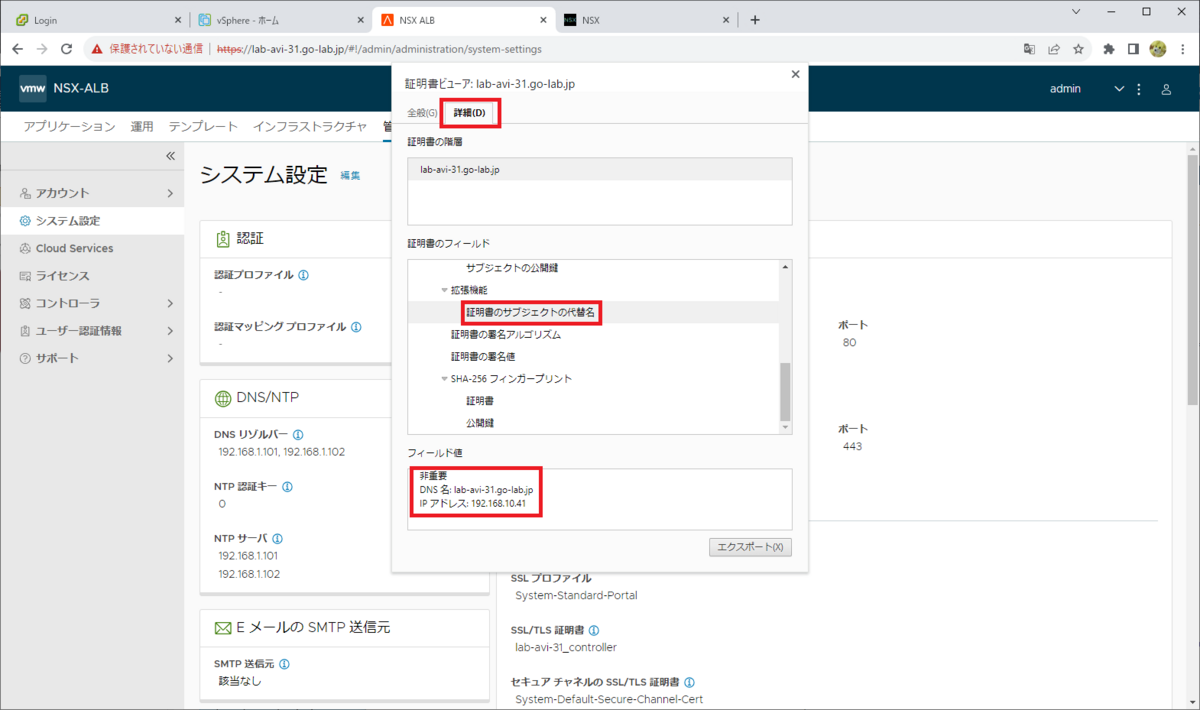Open the Chrome three-dot menu
1200x710 pixels.
click(x=1184, y=48)
